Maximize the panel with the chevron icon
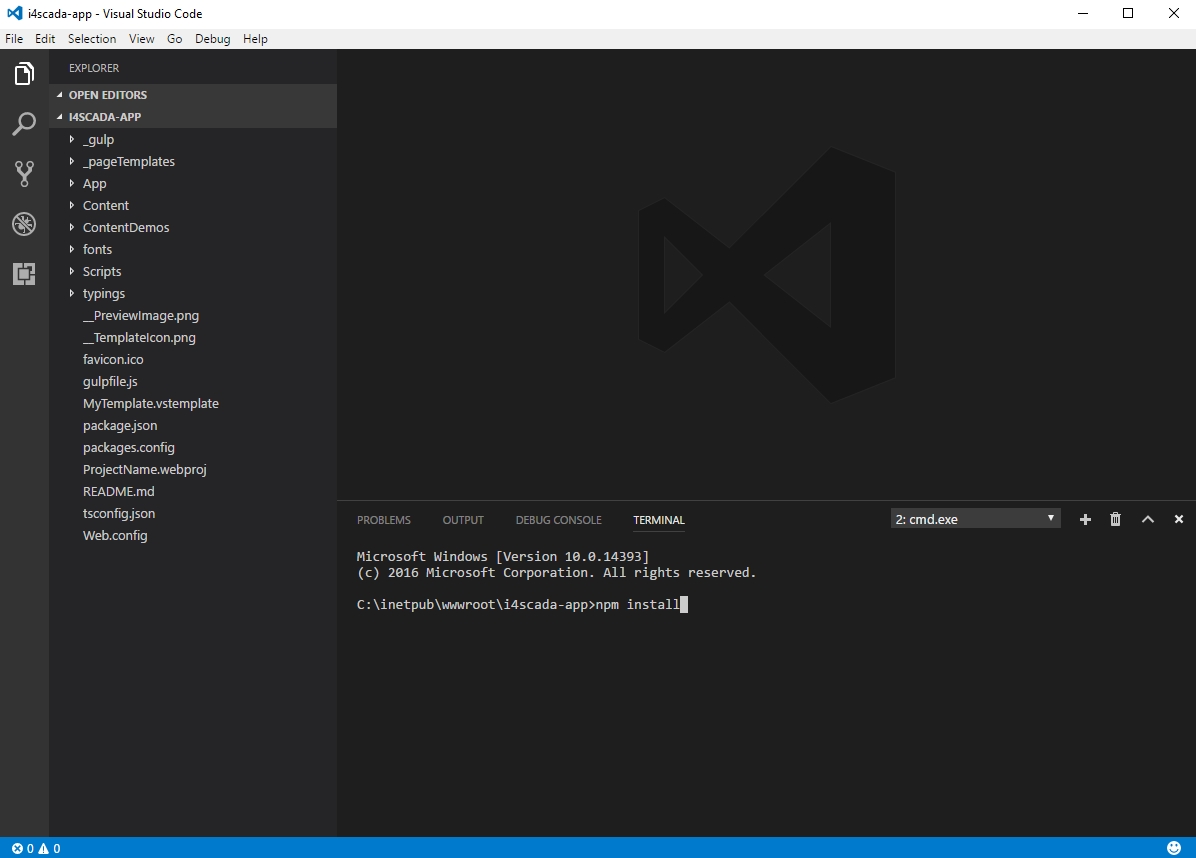 pyautogui.click(x=1148, y=519)
